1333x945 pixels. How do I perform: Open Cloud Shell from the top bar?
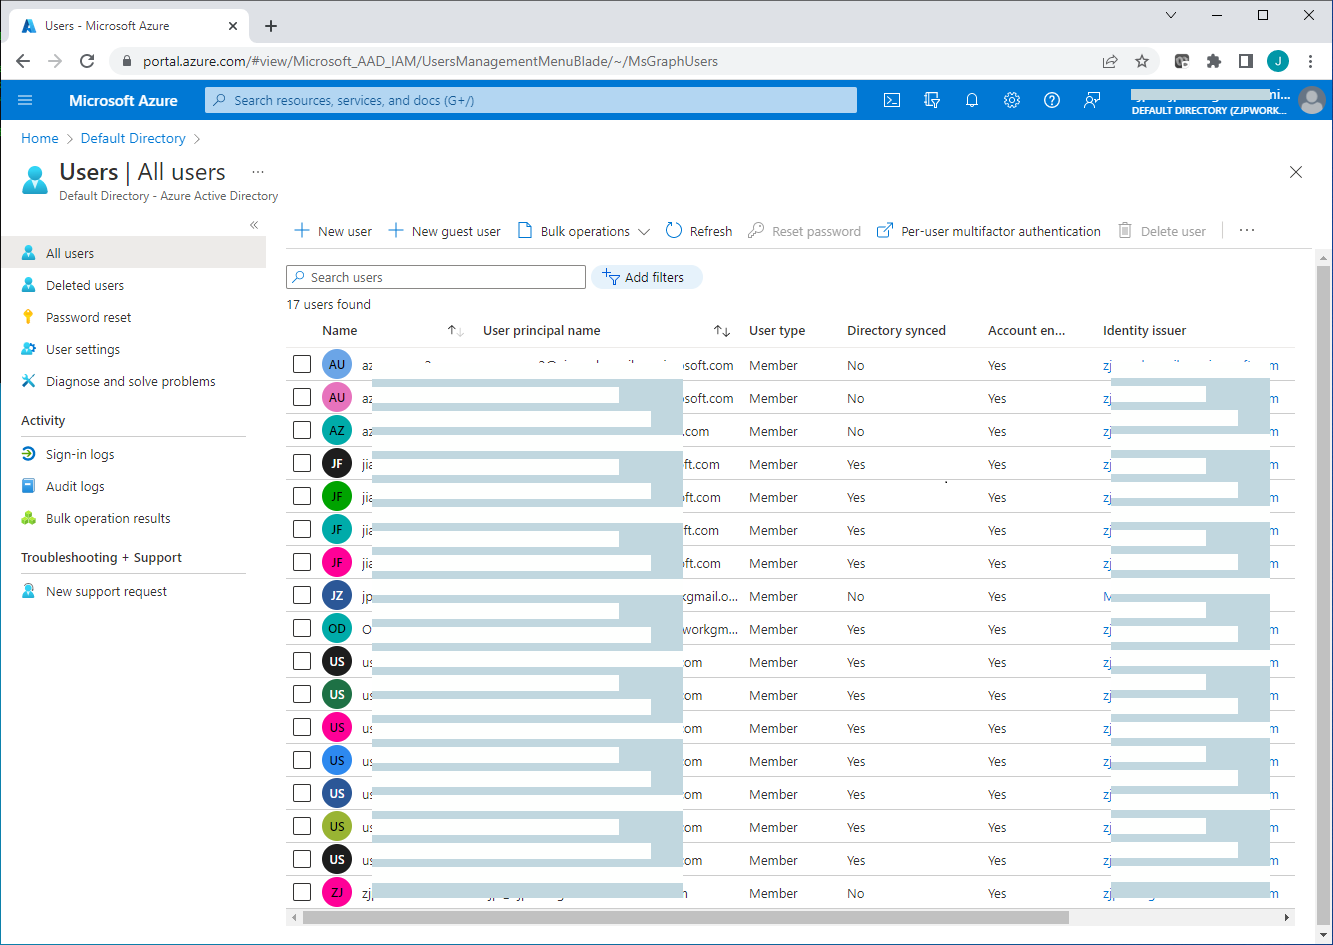892,100
